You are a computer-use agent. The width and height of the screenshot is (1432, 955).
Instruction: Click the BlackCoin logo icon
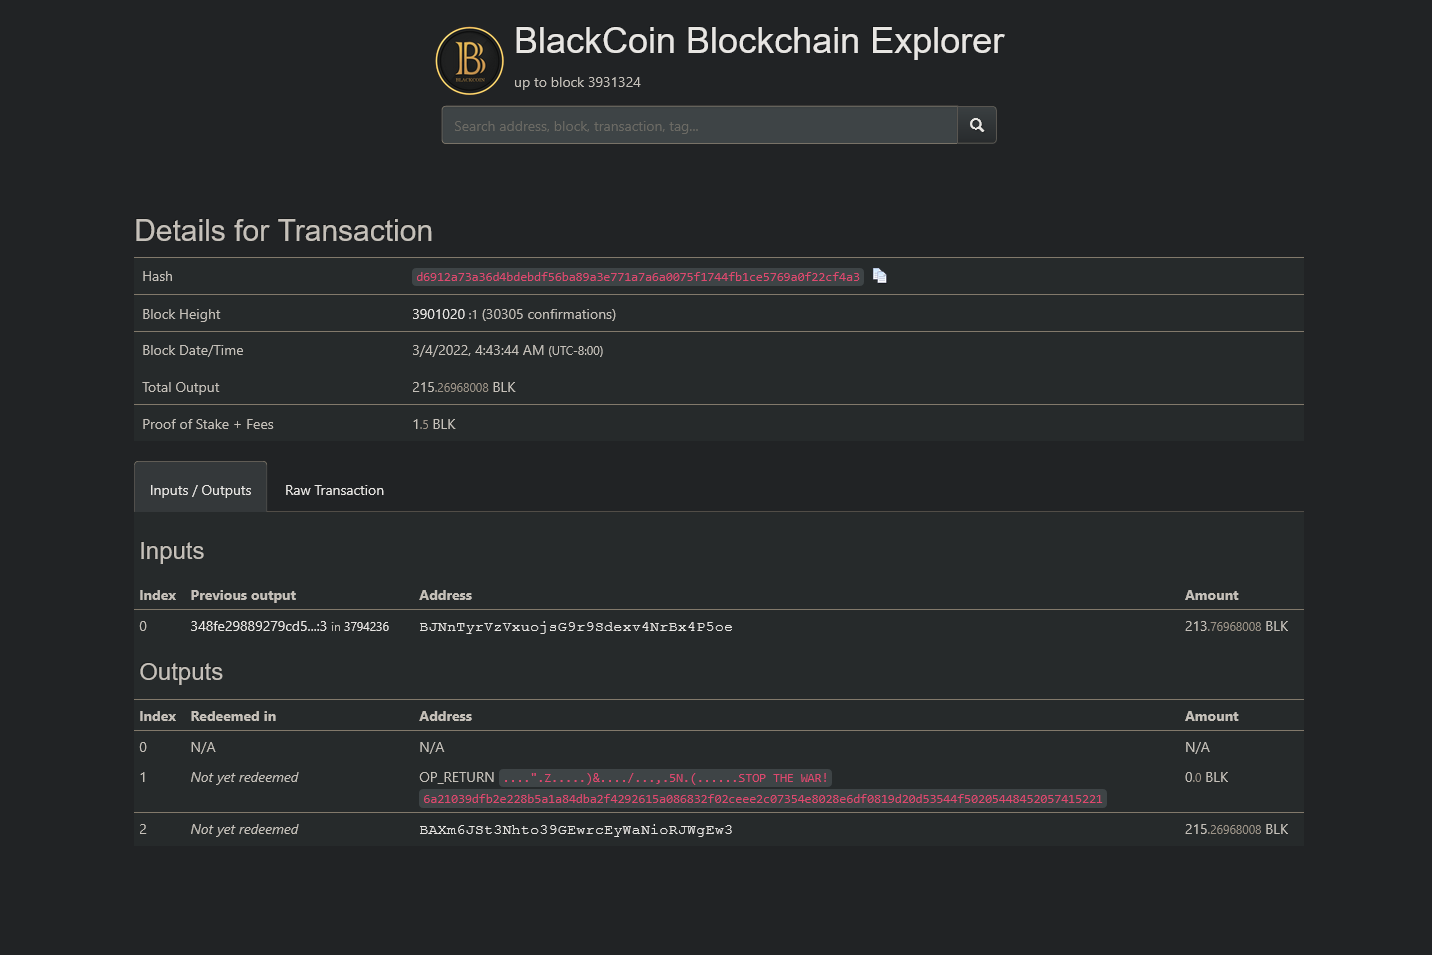[470, 61]
